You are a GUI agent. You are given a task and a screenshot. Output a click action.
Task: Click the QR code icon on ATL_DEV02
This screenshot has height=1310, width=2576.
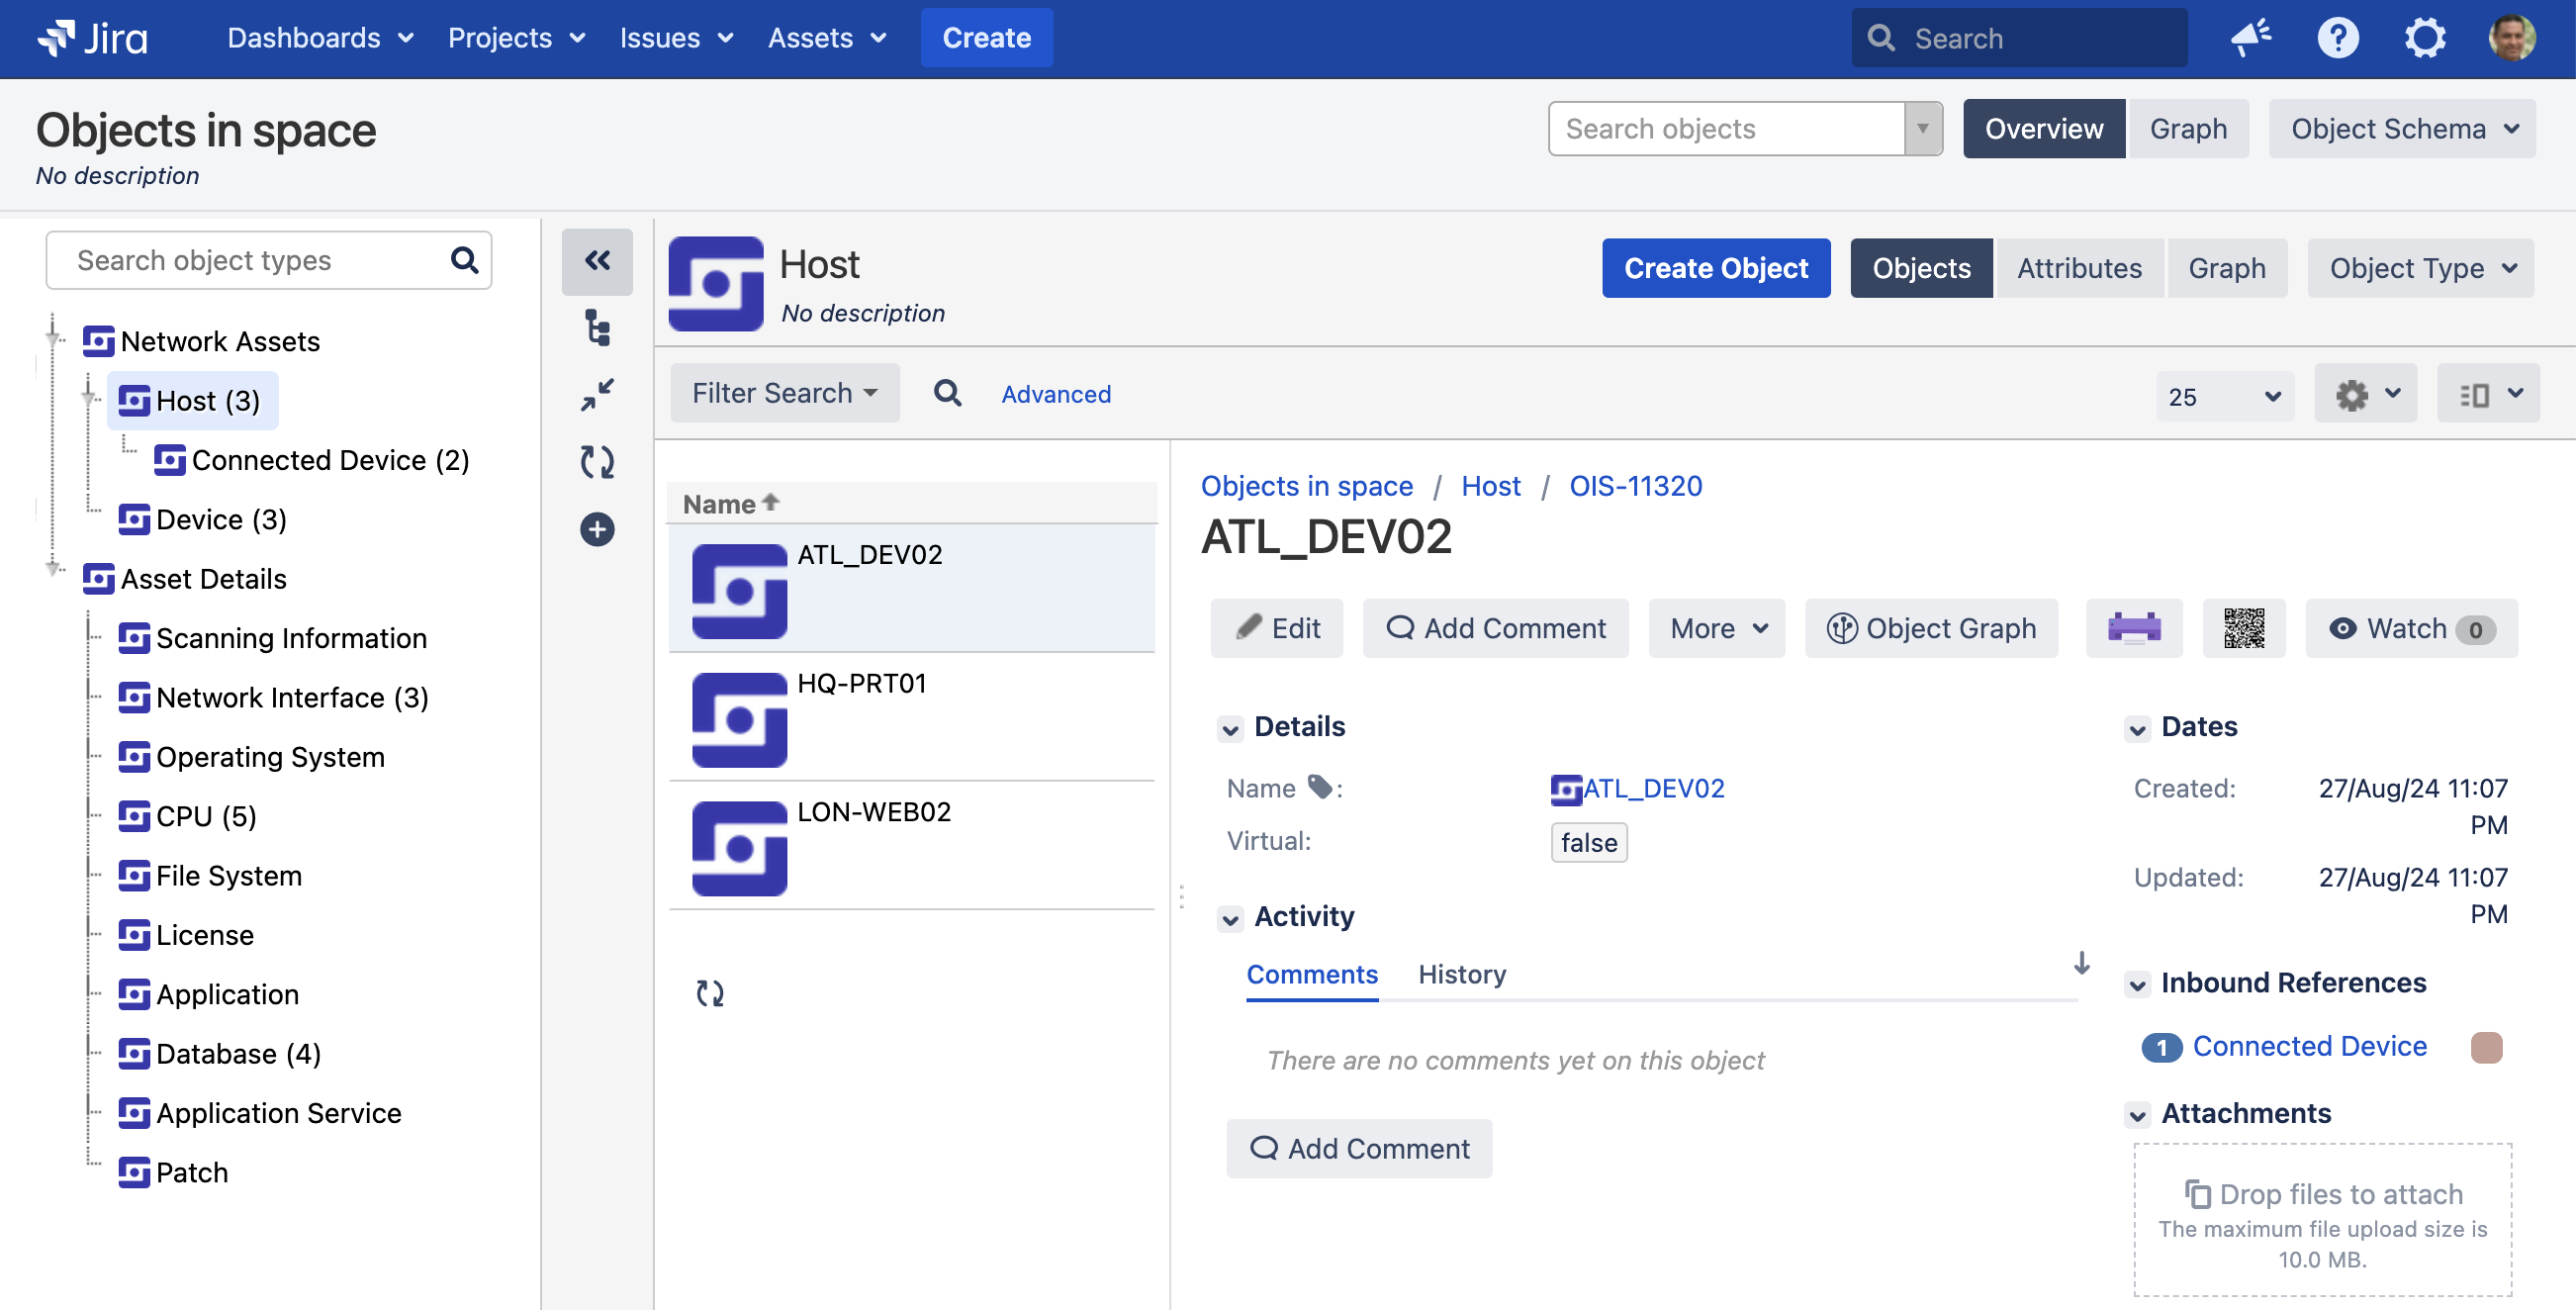[2244, 630]
